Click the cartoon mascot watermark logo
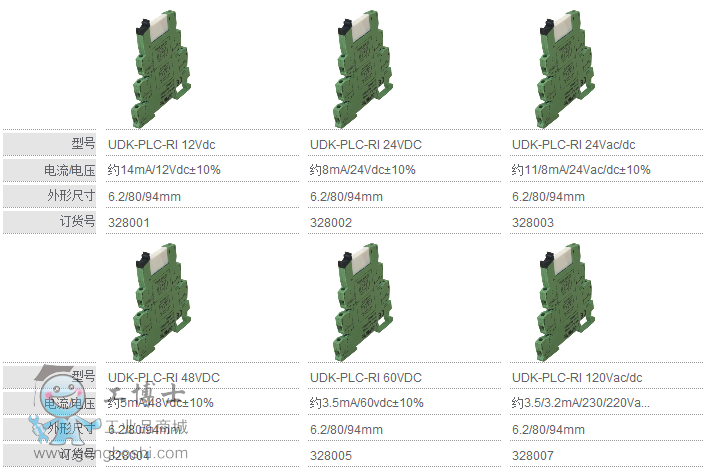 60,393
